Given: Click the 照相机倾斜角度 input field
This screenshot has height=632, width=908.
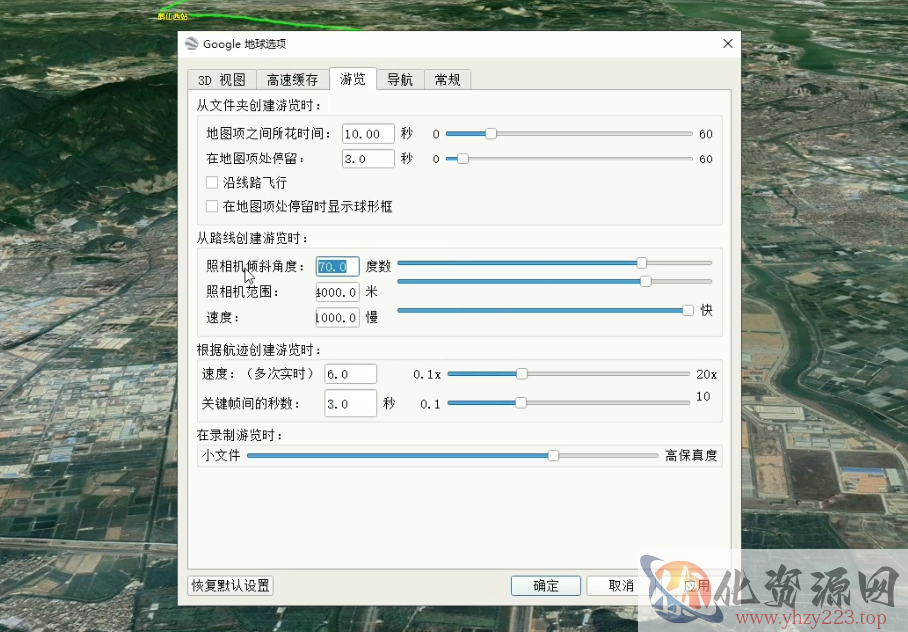Looking at the screenshot, I should tap(338, 266).
